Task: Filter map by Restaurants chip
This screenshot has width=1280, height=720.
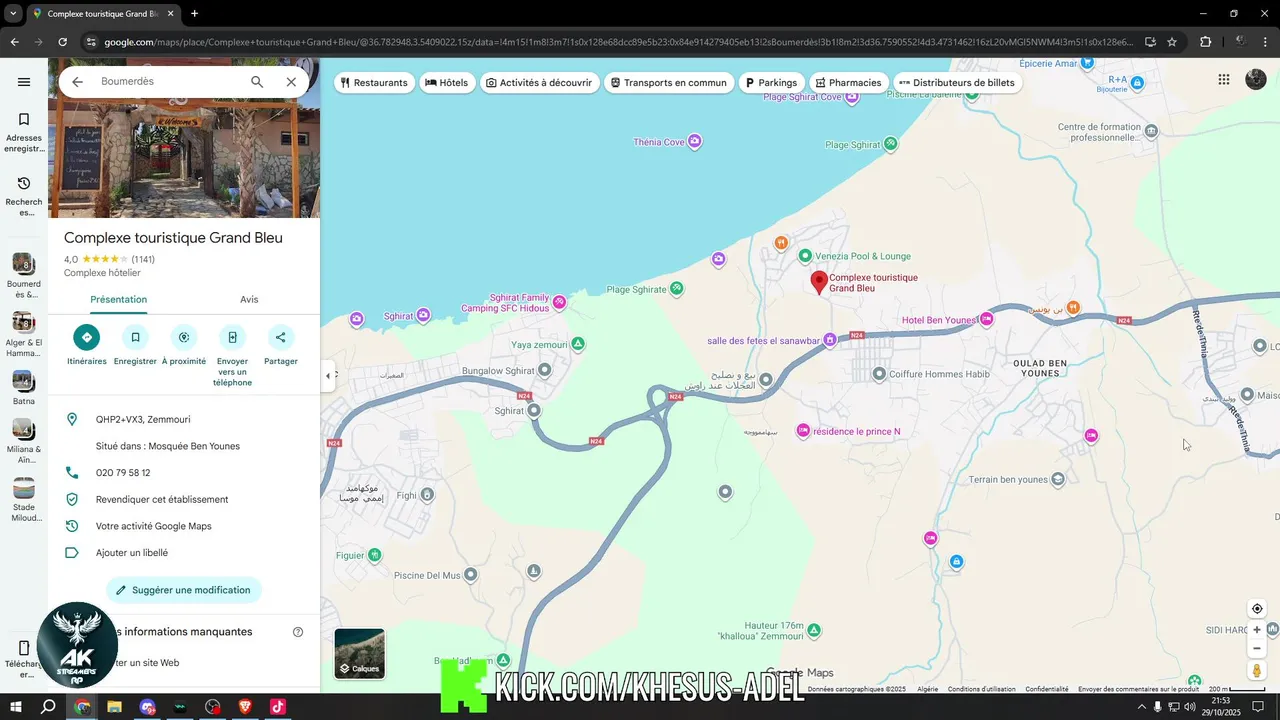Action: [374, 83]
